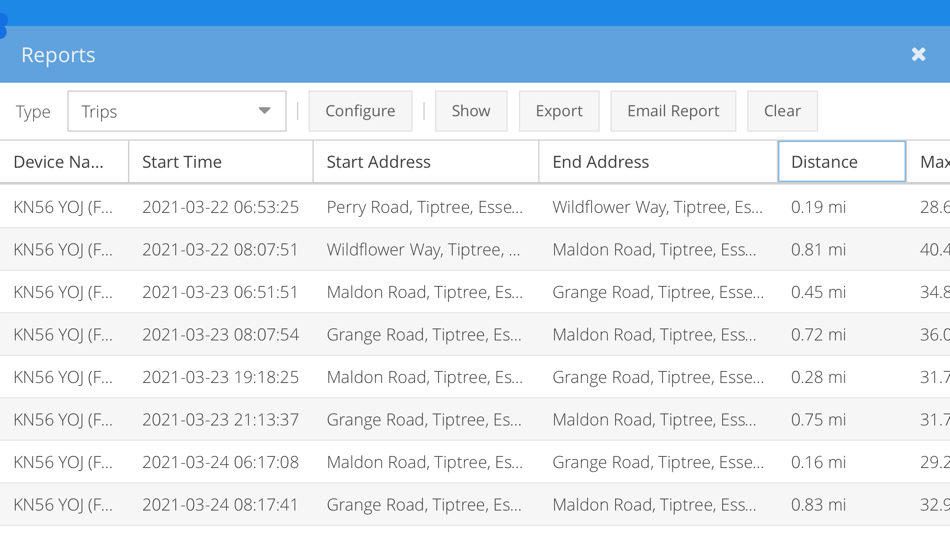Click device name in 19:18:25 row

63,377
